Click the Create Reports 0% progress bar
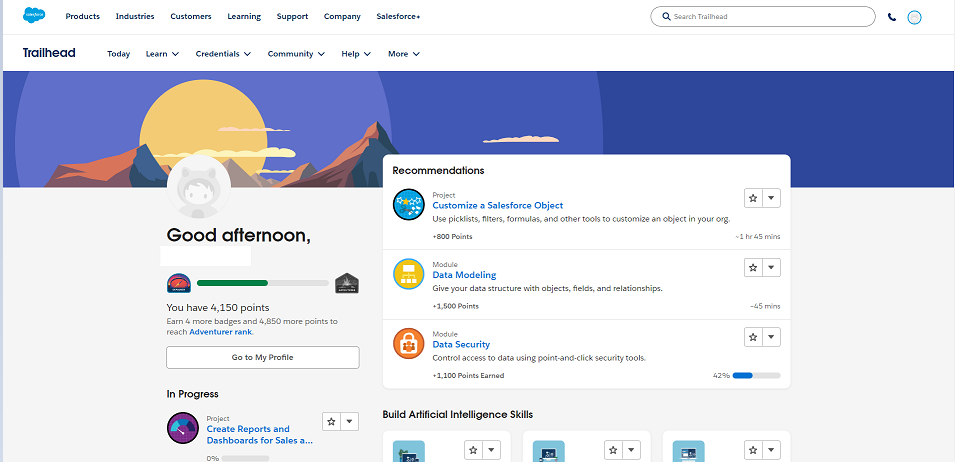955x462 pixels. pyautogui.click(x=245, y=458)
